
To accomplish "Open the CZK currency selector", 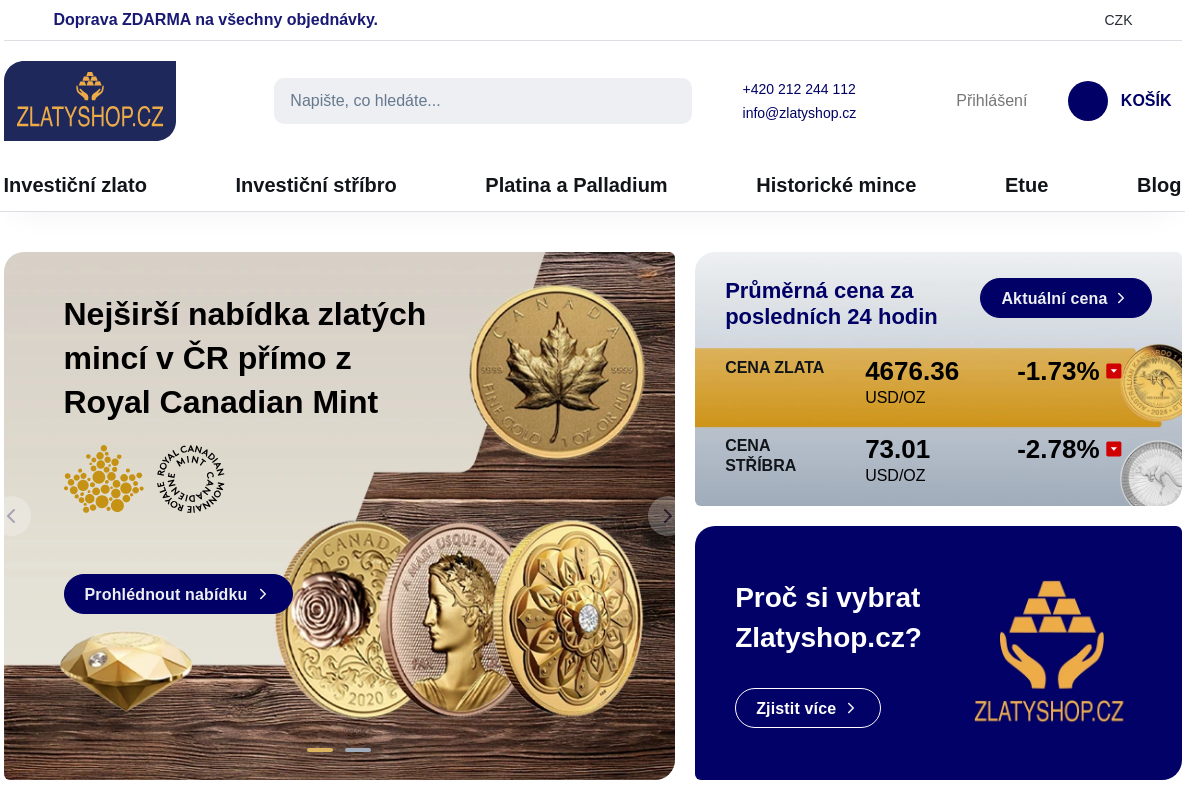I will click(1117, 20).
